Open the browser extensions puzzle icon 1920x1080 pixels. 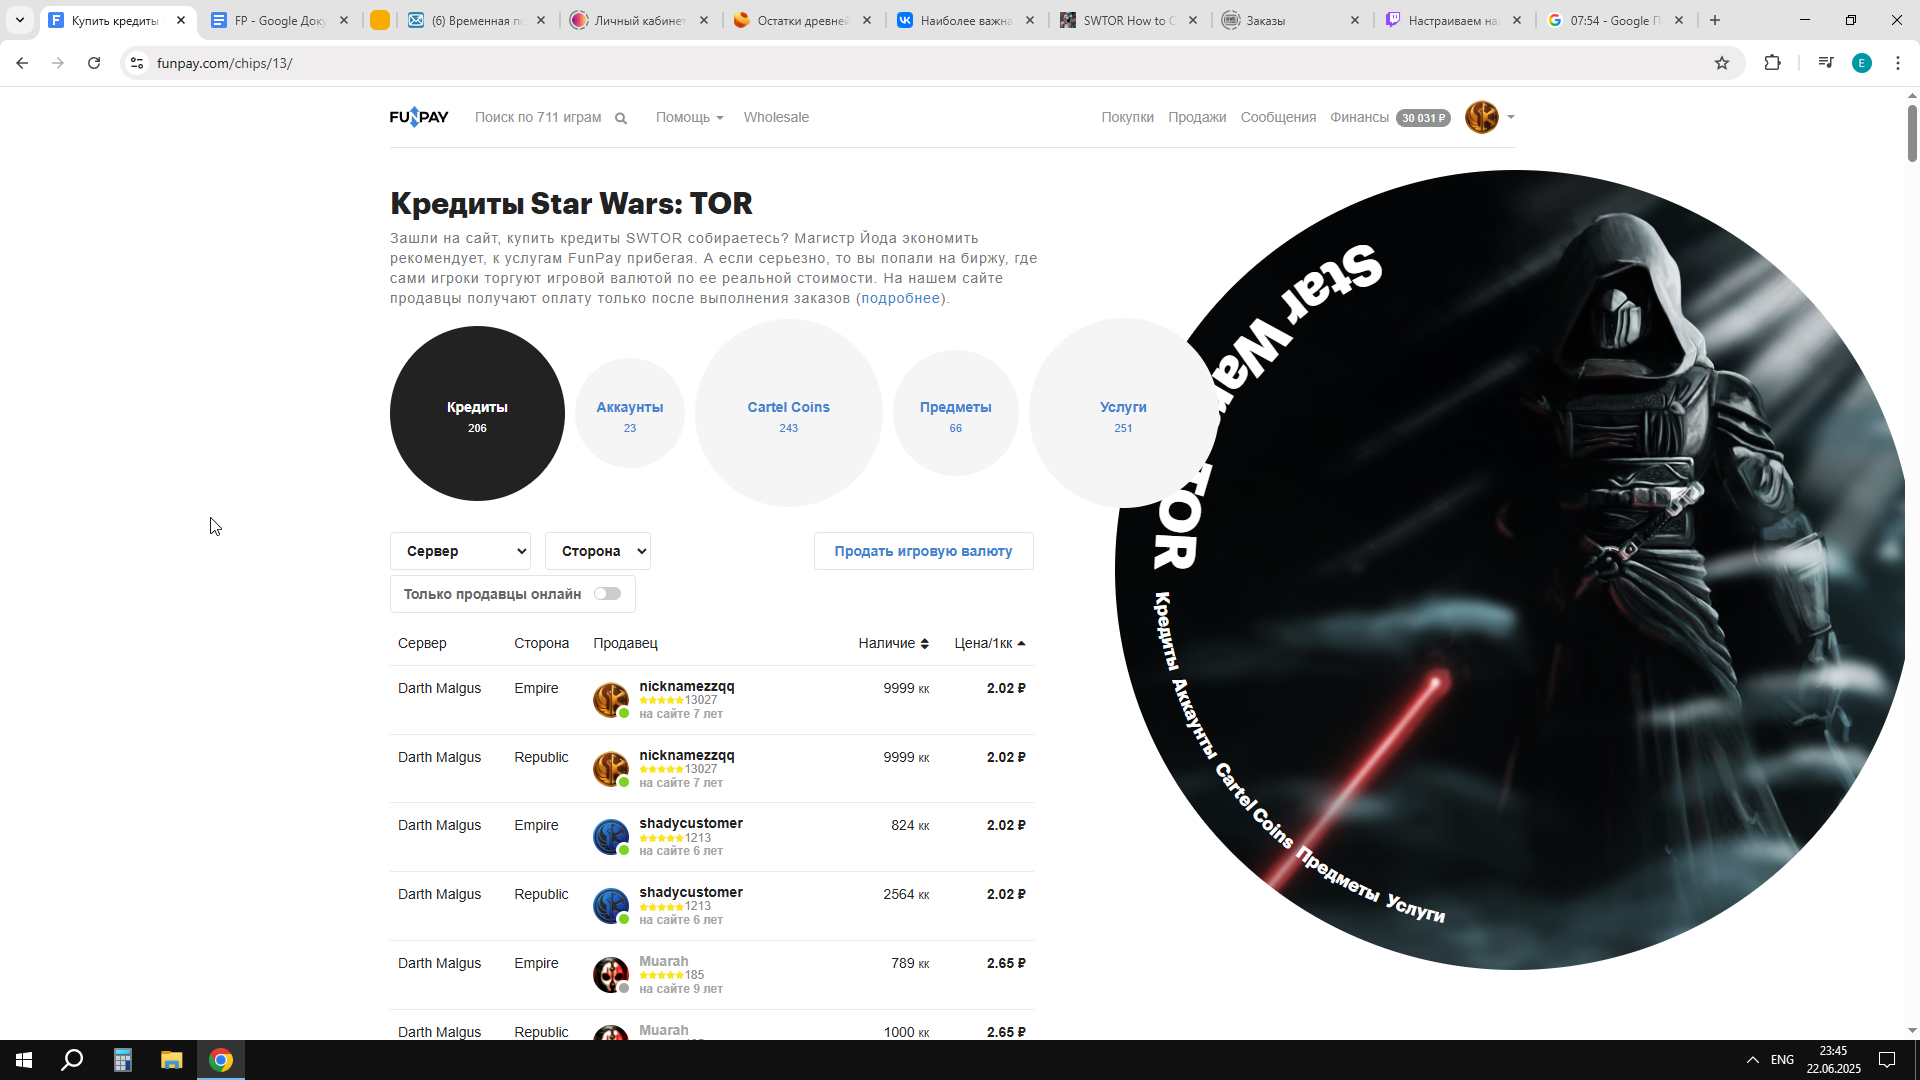pos(1772,63)
